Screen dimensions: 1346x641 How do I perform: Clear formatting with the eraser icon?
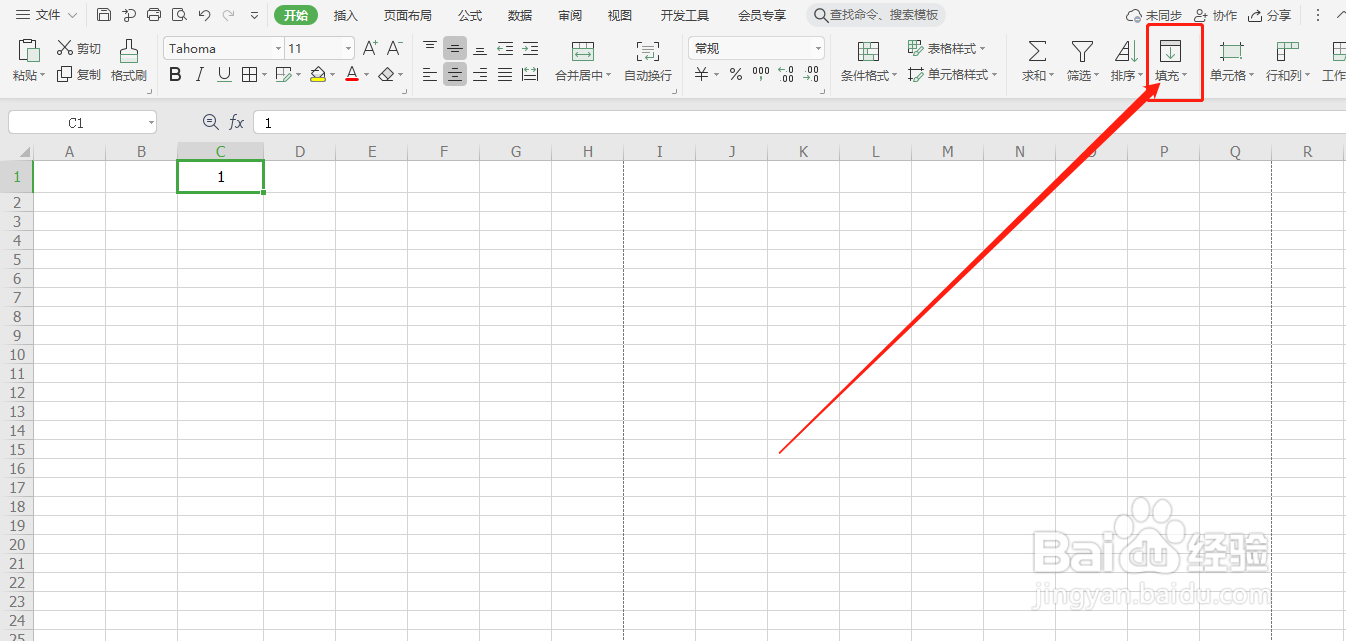(387, 74)
